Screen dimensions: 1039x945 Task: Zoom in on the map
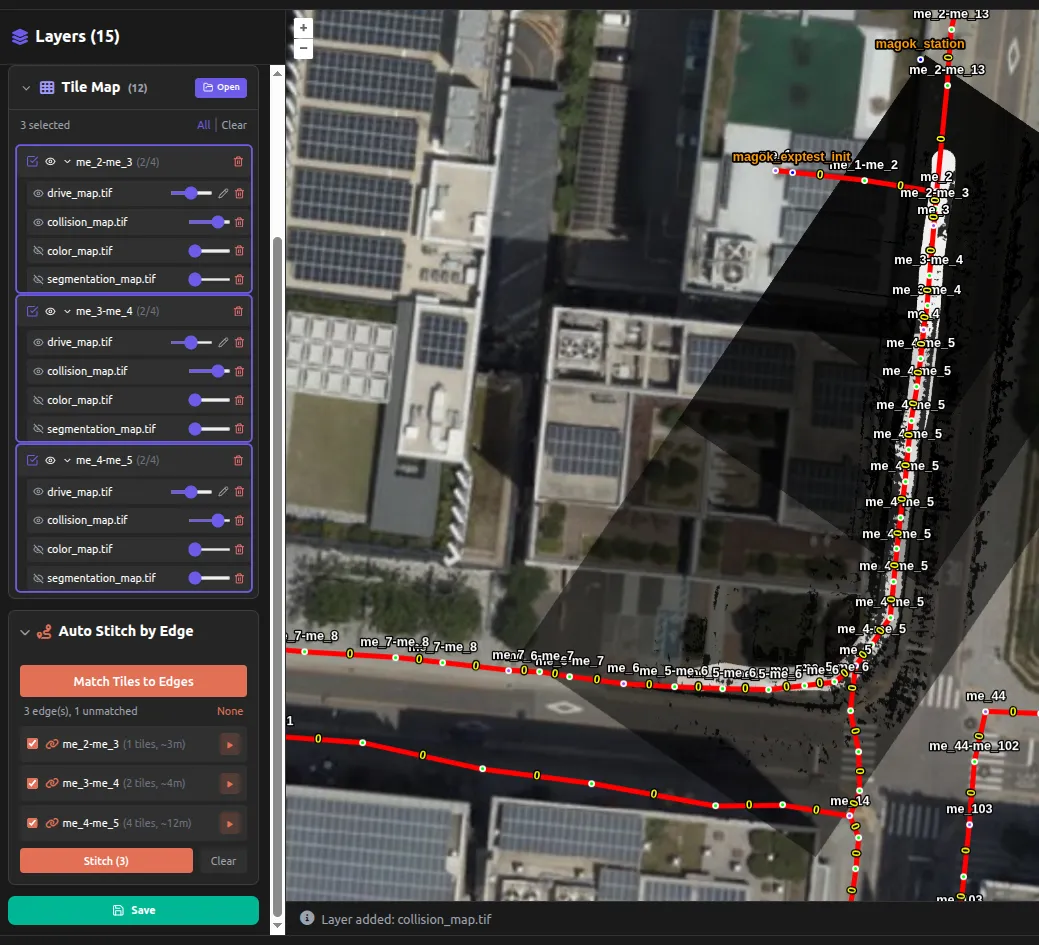click(304, 28)
